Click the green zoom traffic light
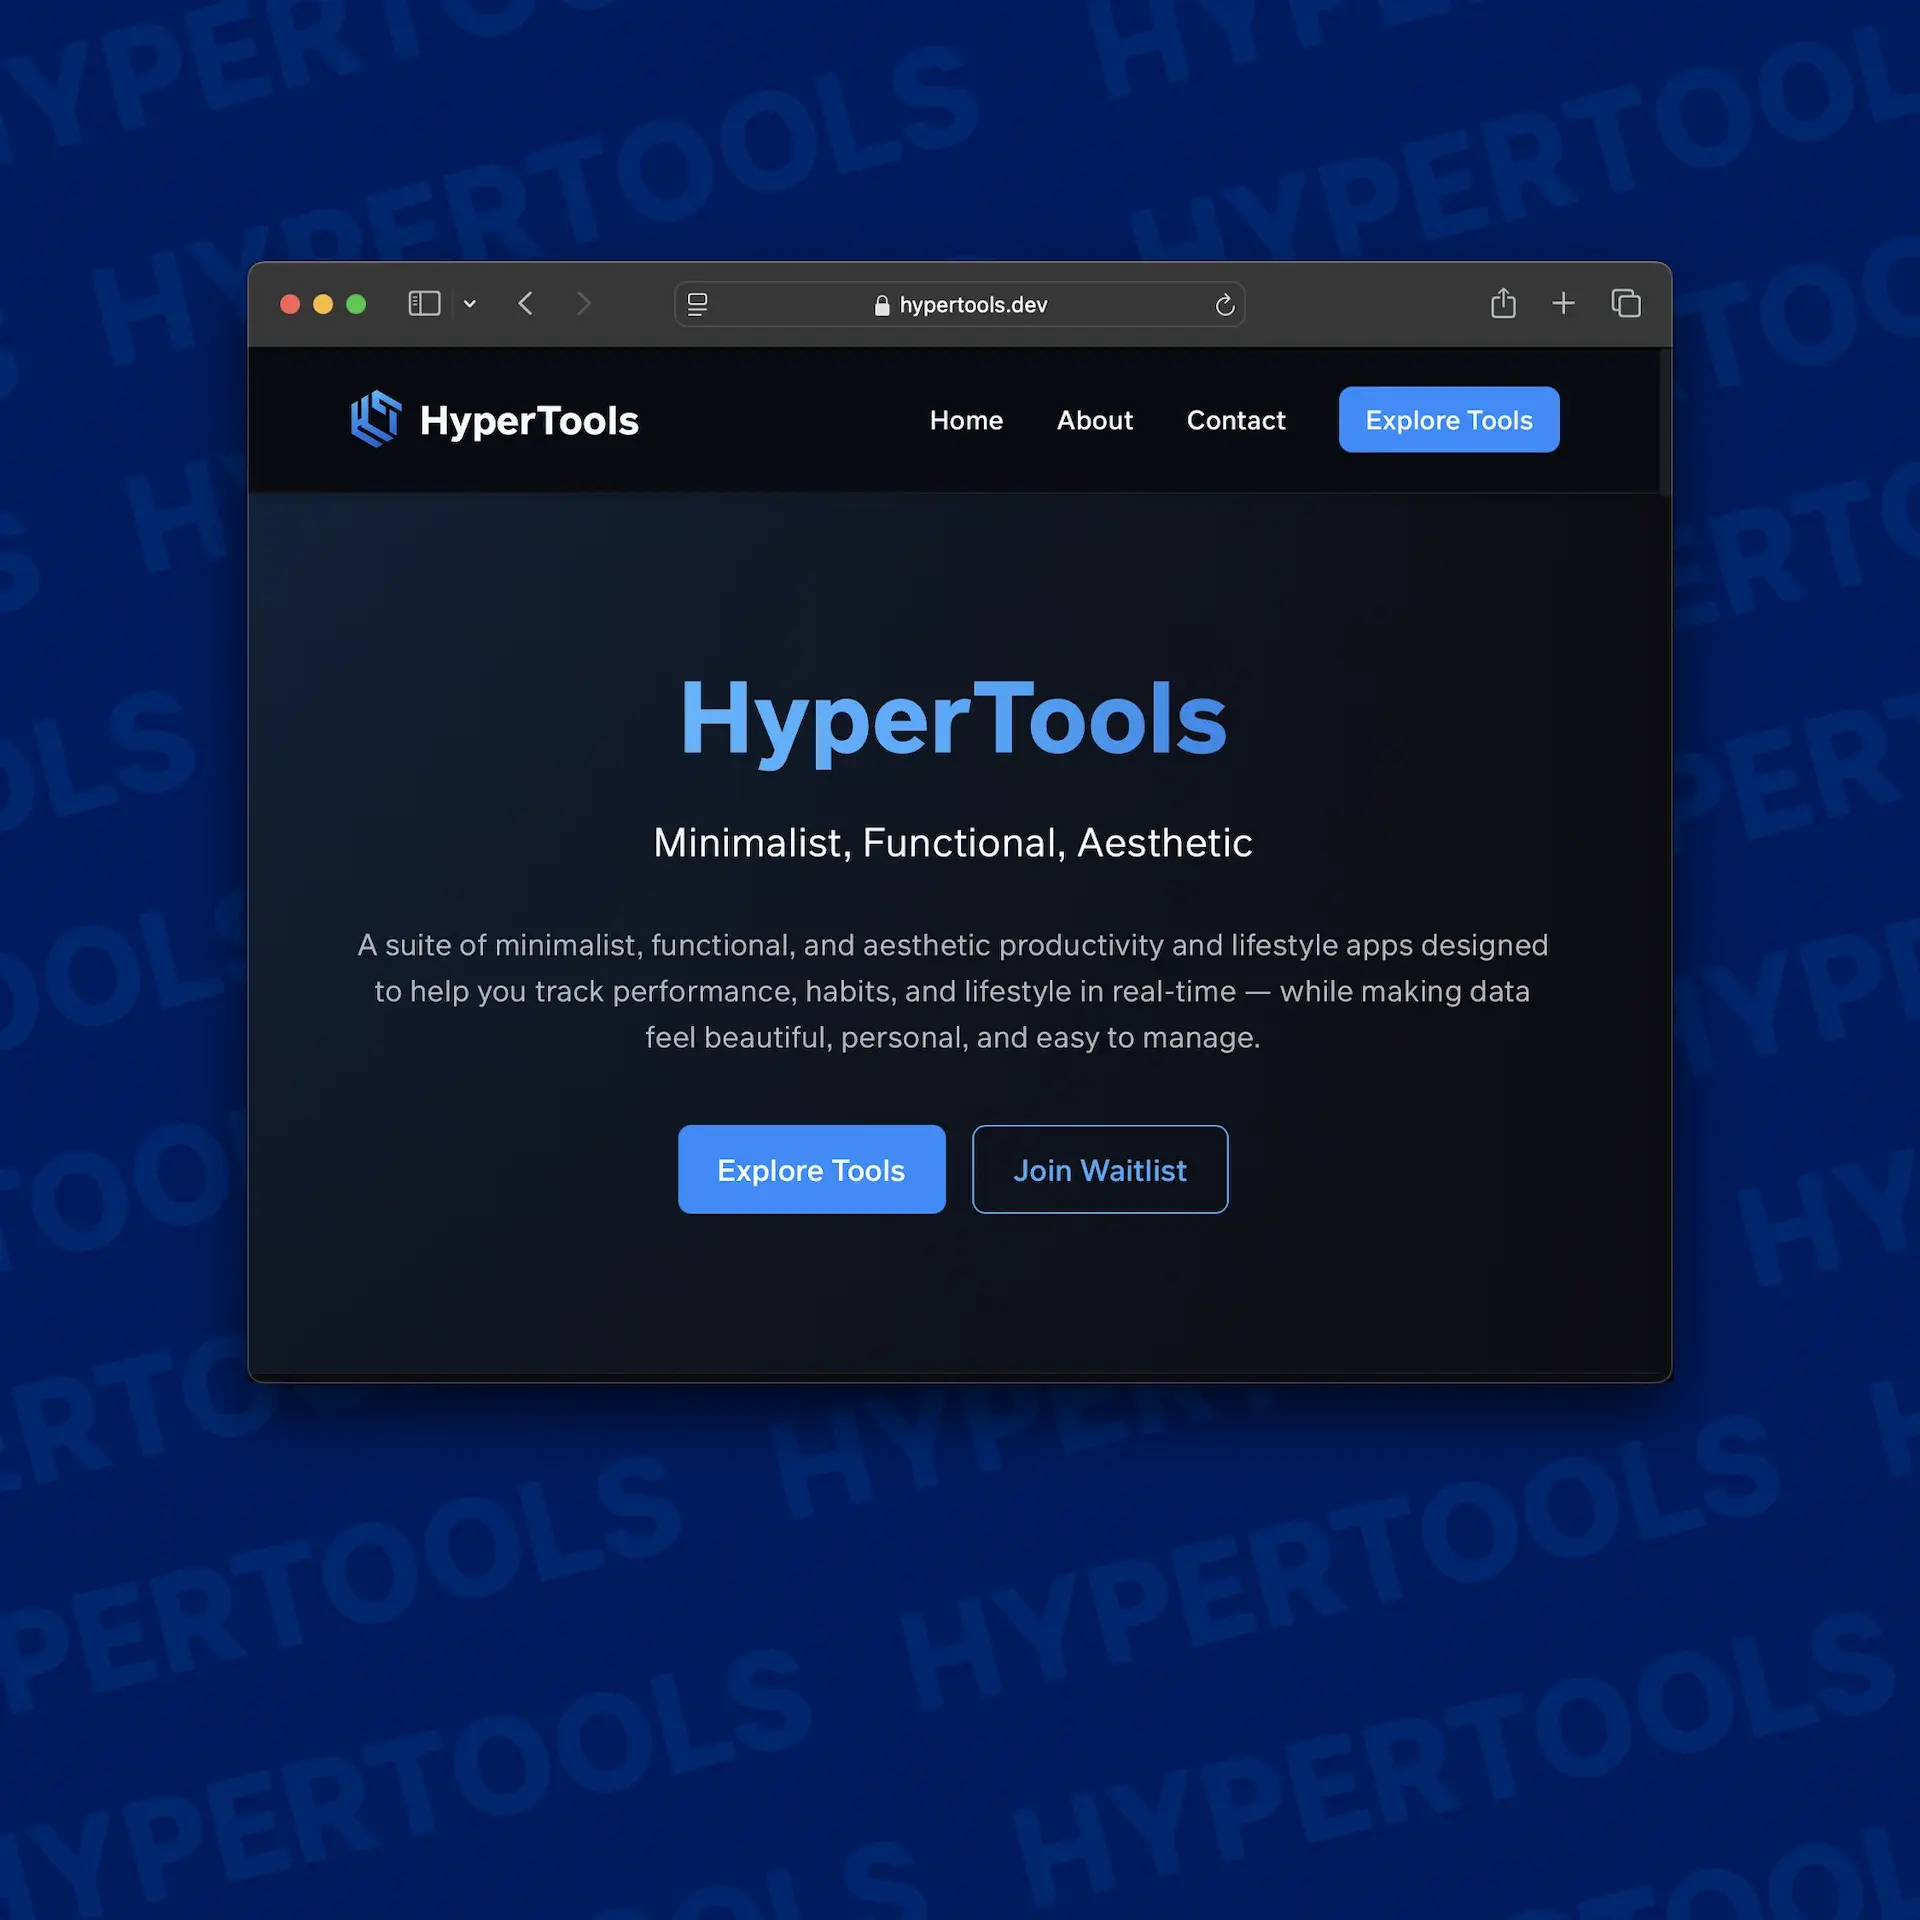Viewport: 1920px width, 1920px height. click(x=357, y=304)
